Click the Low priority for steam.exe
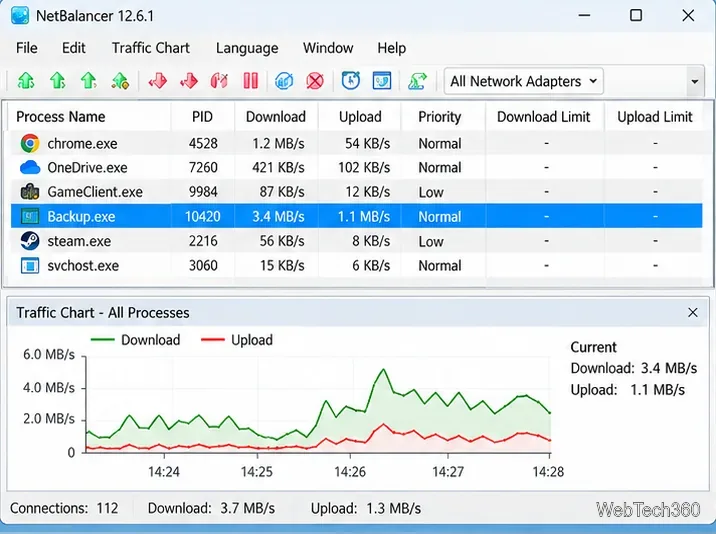 pos(431,241)
